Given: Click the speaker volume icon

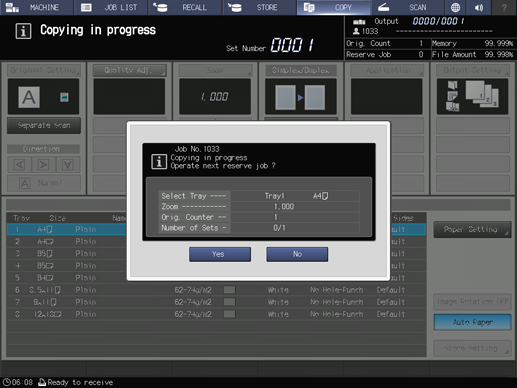Looking at the screenshot, I should [479, 7].
